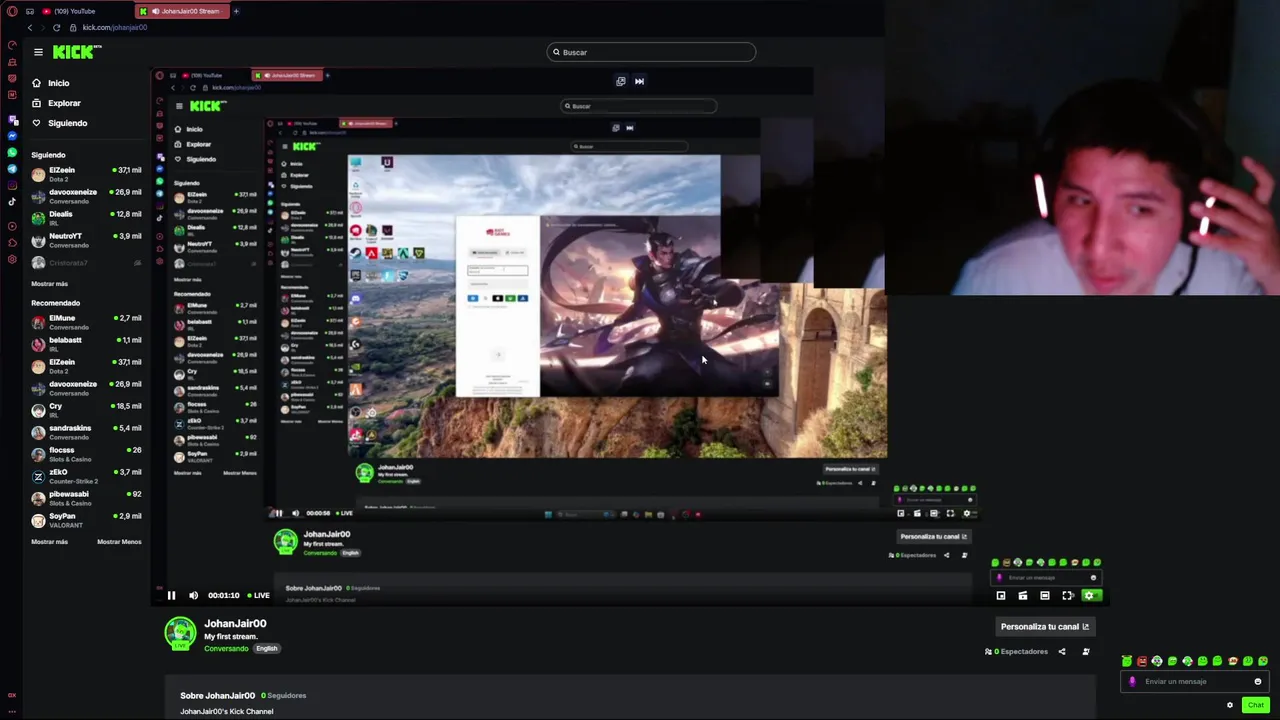1280x720 pixels.
Task: Expand Recomendado list with Mostrar más
Action: click(x=50, y=542)
